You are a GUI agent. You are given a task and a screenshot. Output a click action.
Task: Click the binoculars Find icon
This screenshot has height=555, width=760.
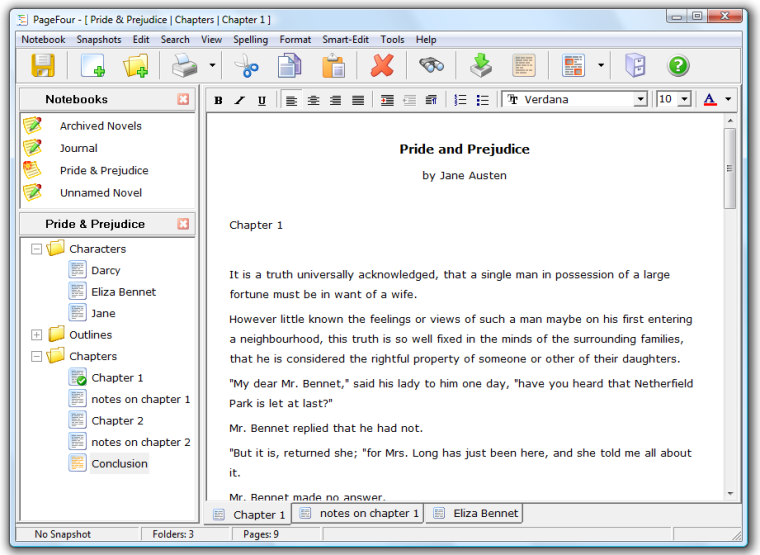[x=431, y=66]
